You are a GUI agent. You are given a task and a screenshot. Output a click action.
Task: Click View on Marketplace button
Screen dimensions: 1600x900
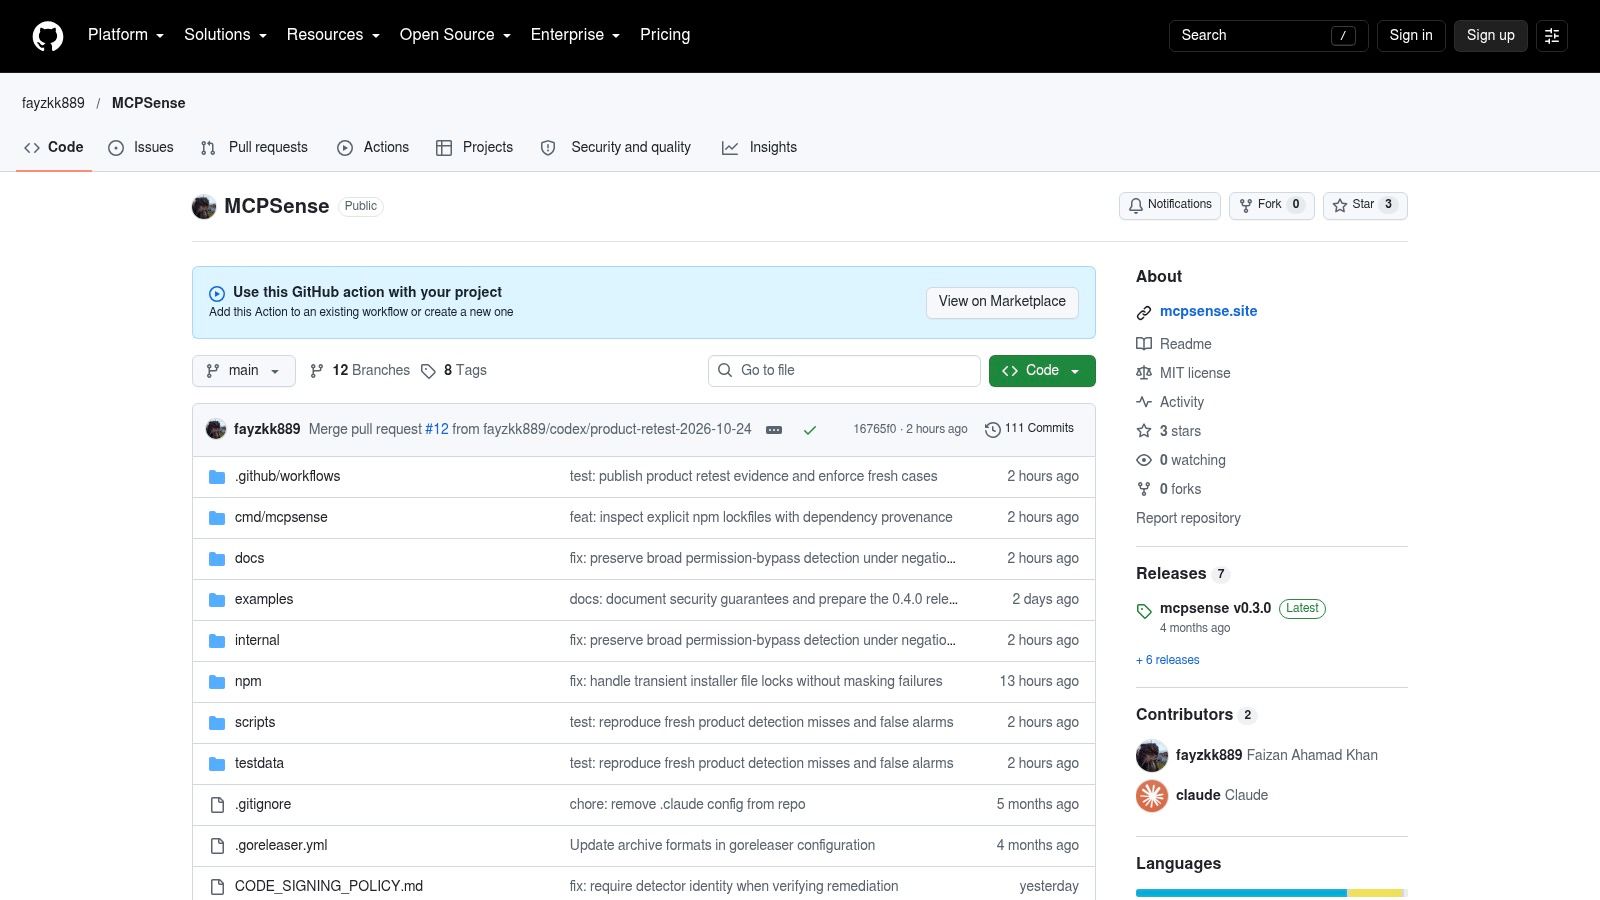pyautogui.click(x=1002, y=302)
